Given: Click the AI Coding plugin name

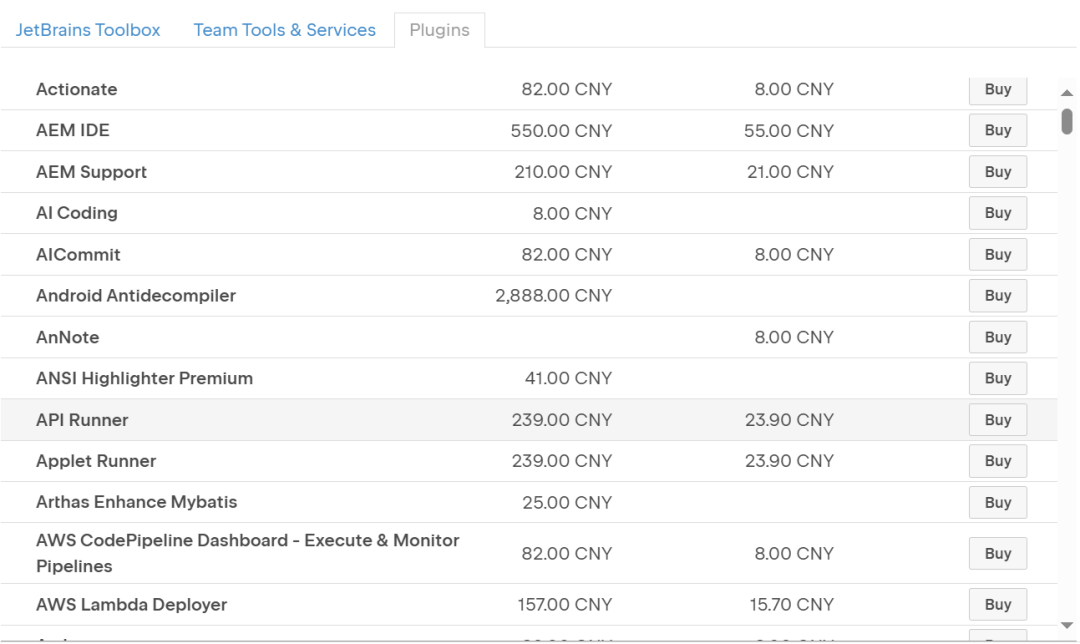Looking at the screenshot, I should [x=76, y=213].
